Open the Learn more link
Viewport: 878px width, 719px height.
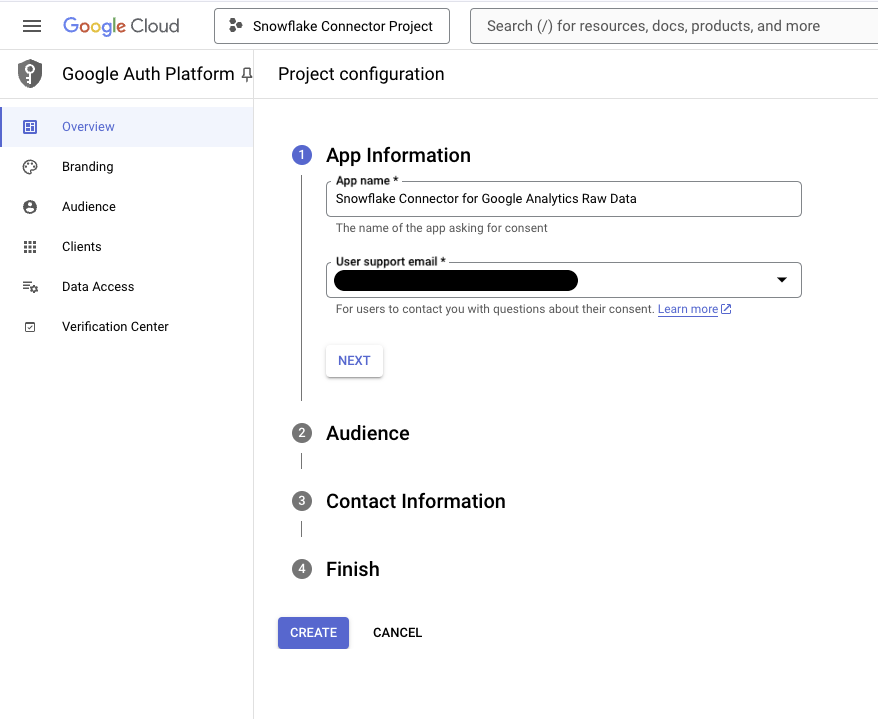click(688, 309)
